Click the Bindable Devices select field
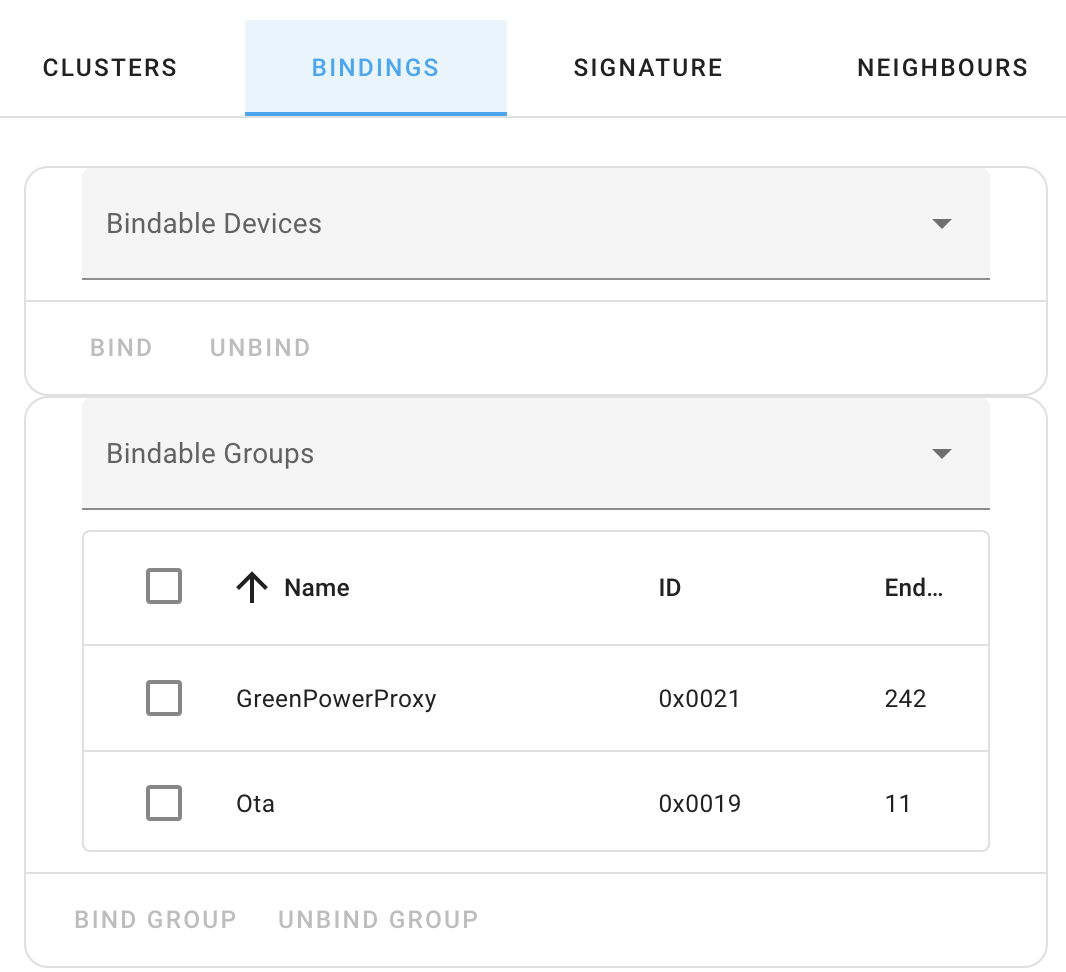This screenshot has width=1066, height=972. coord(500,224)
